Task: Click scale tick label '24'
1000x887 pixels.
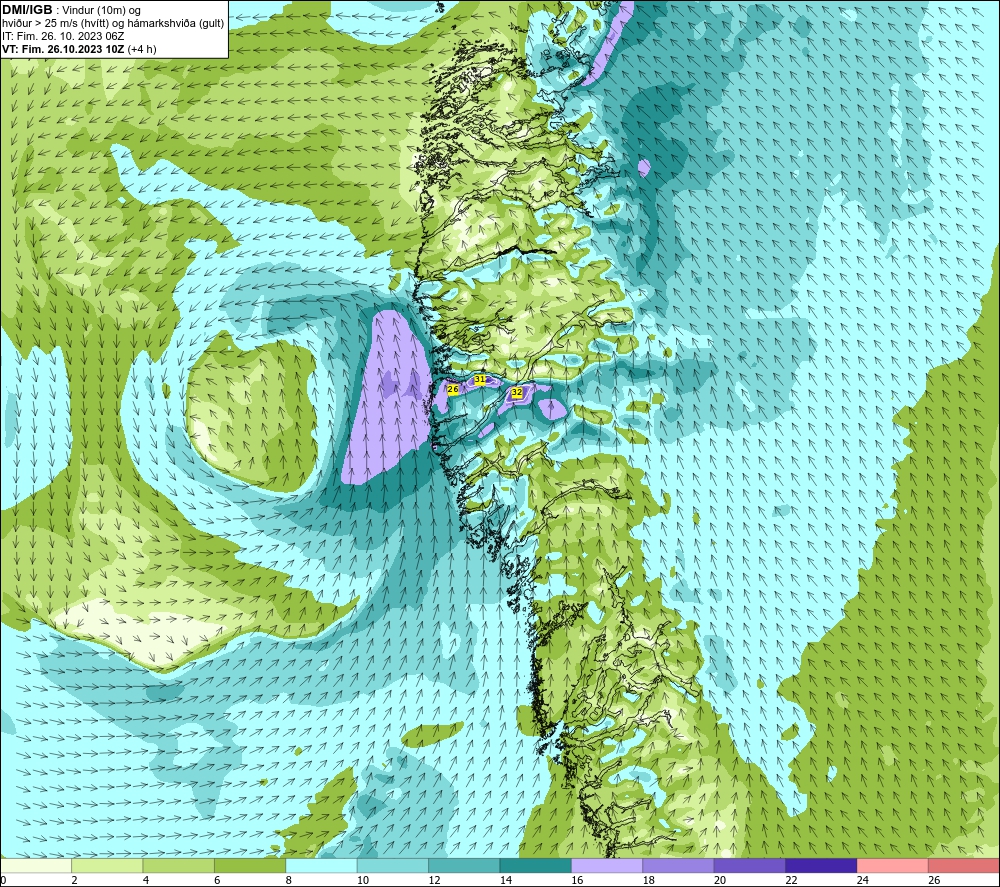Action: pyautogui.click(x=863, y=880)
